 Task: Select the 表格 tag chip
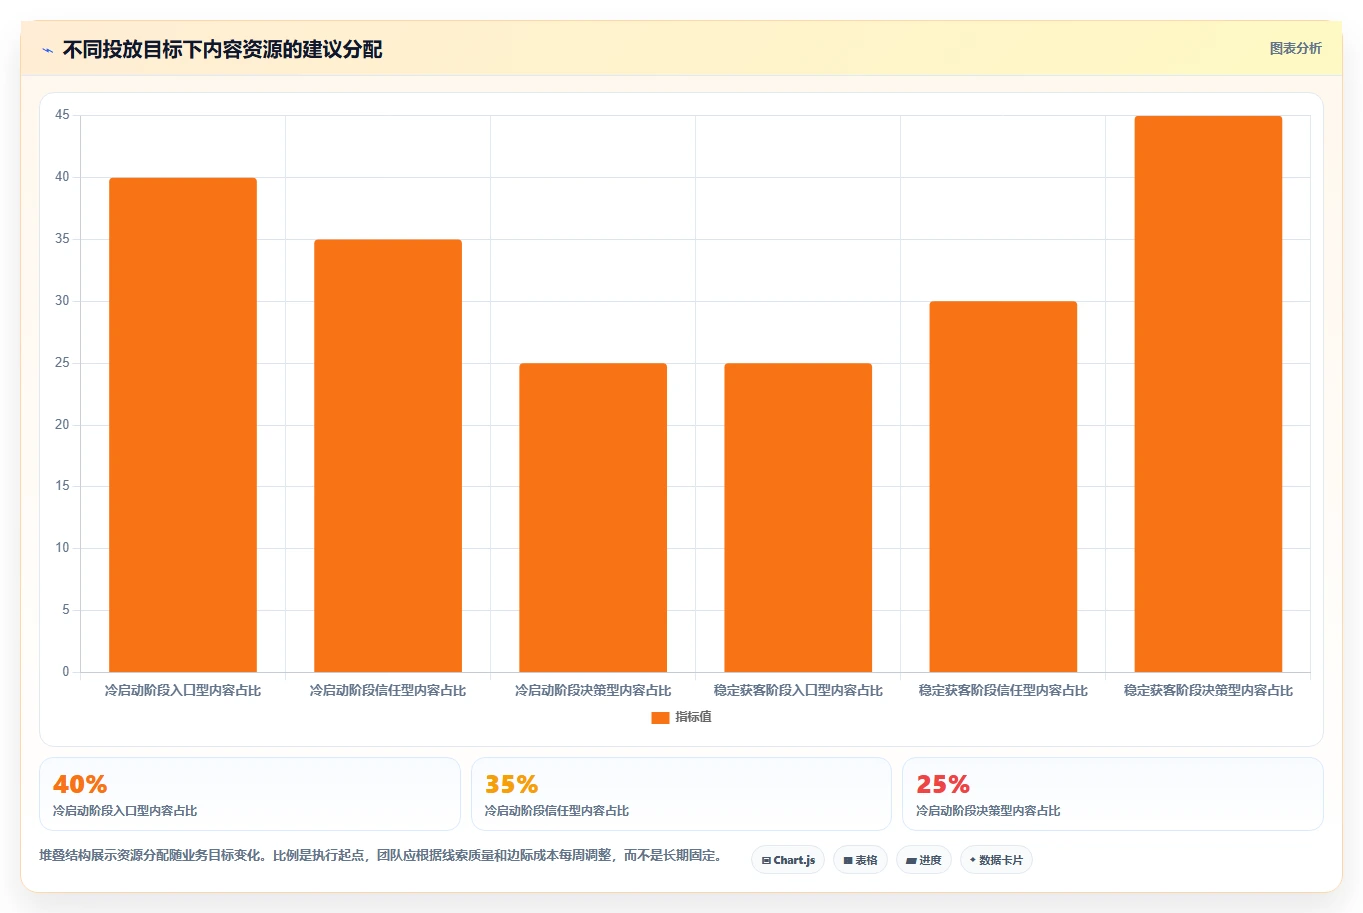[860, 860]
